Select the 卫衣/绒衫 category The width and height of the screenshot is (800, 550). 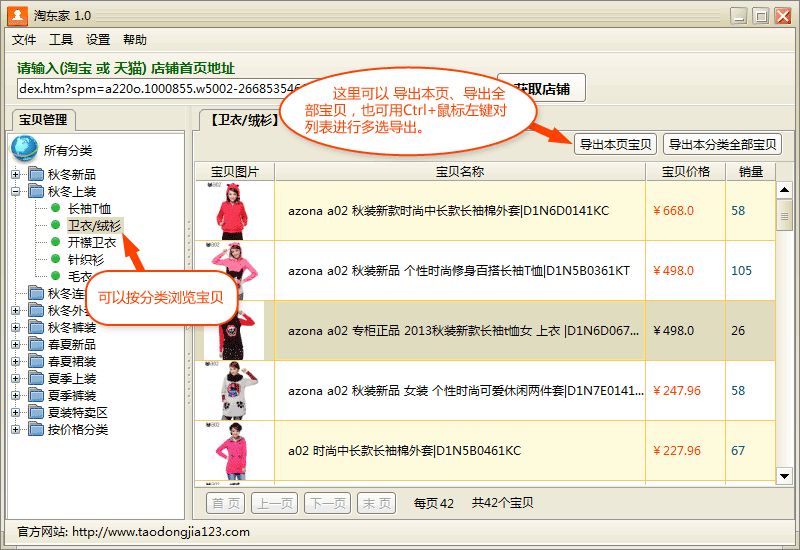pos(94,226)
